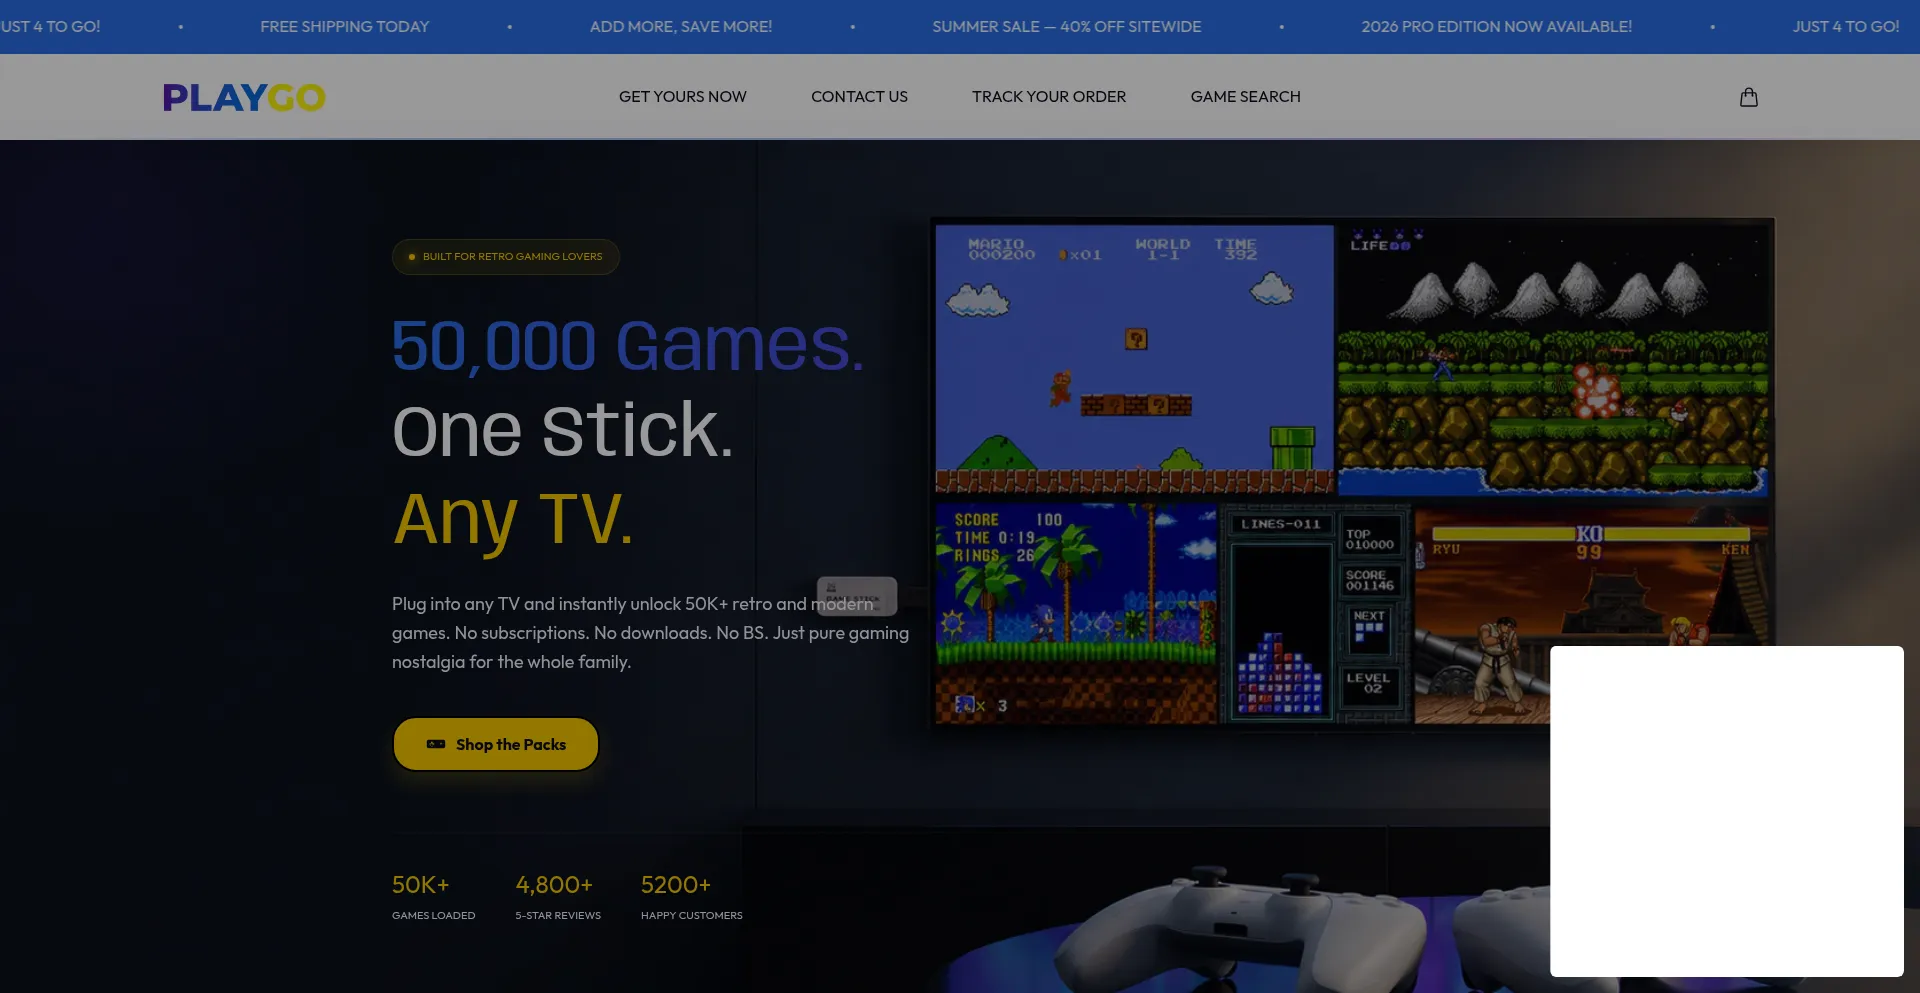Go to CONTACT US page
The height and width of the screenshot is (993, 1920).
(859, 97)
